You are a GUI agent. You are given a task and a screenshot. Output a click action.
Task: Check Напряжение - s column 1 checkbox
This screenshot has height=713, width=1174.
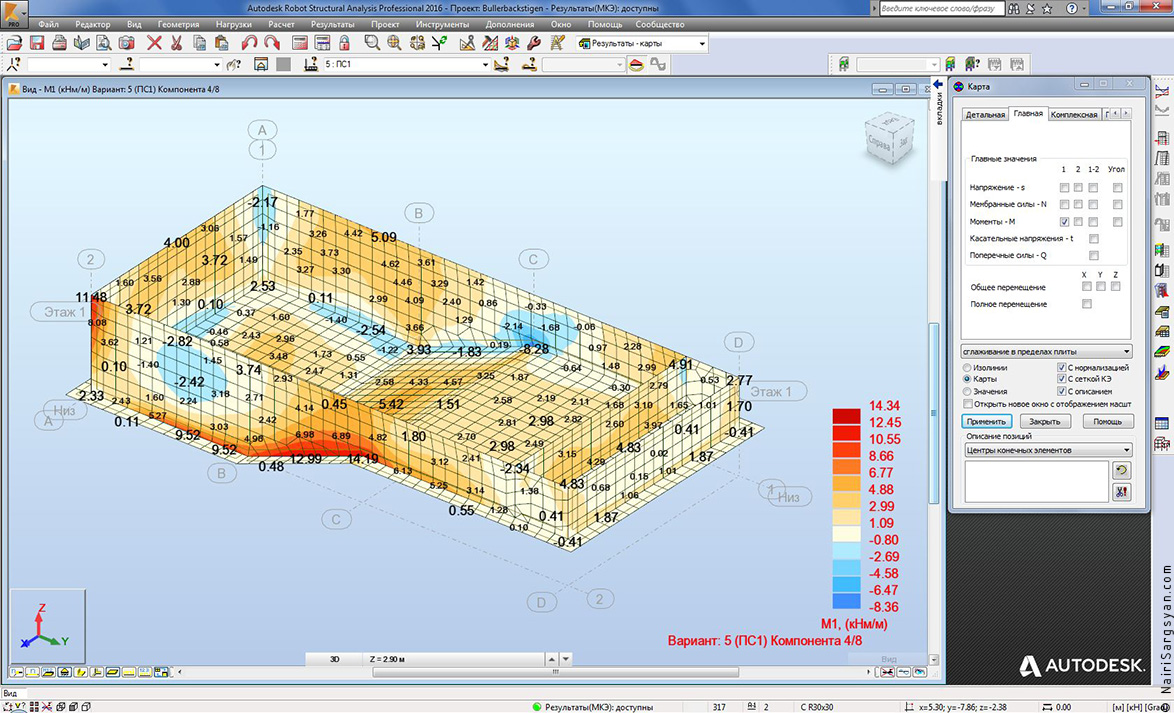pyautogui.click(x=1065, y=187)
